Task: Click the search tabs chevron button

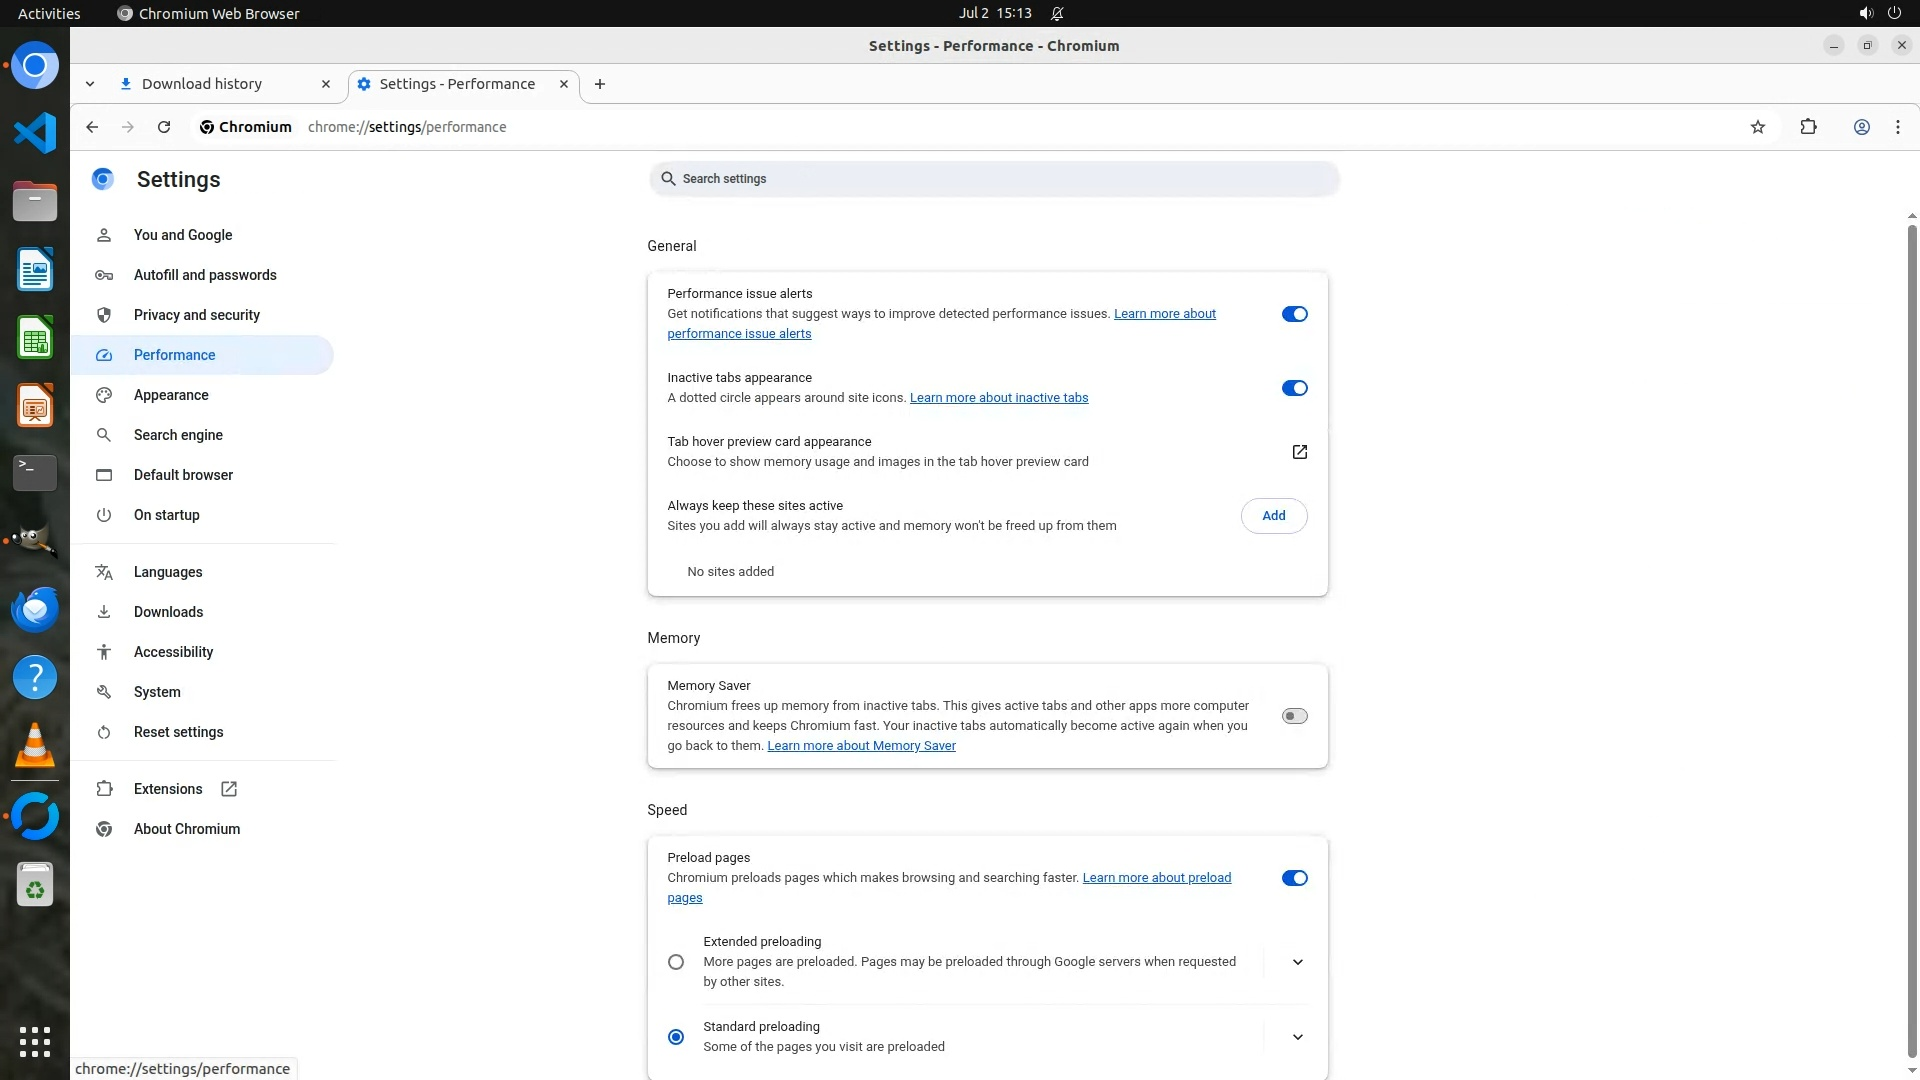Action: coord(90,84)
